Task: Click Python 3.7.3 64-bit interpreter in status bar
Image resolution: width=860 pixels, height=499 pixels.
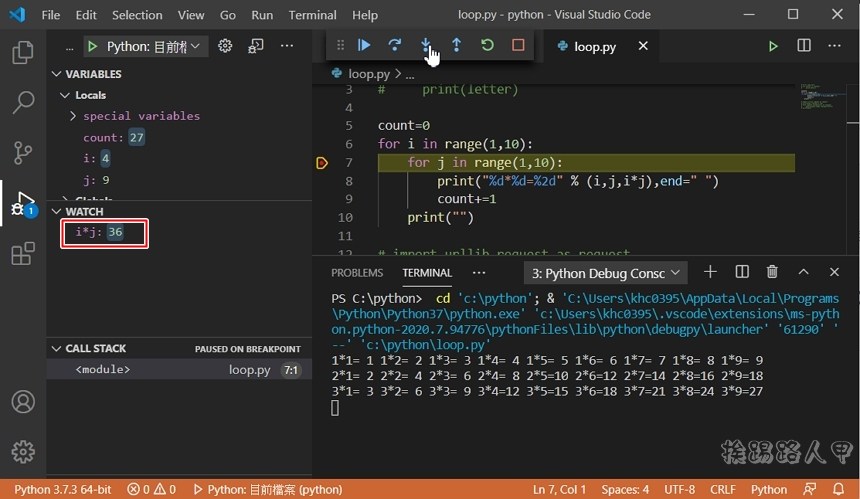Action: tap(62, 490)
